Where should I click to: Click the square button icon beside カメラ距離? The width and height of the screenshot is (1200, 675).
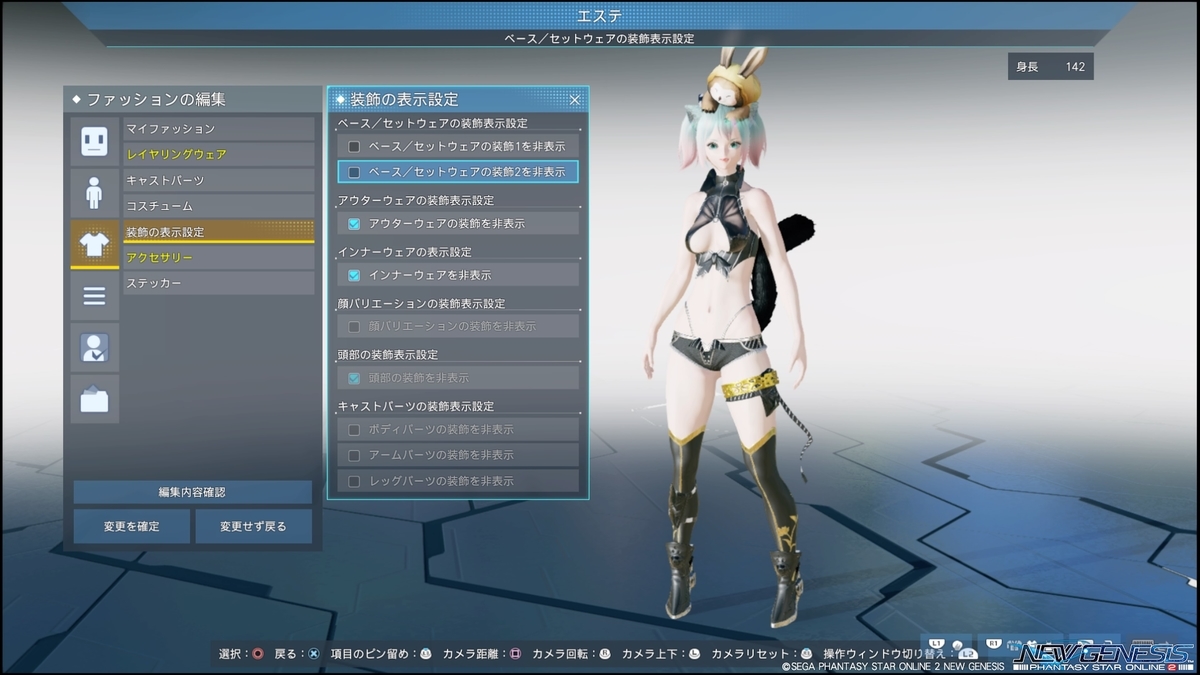(x=515, y=654)
